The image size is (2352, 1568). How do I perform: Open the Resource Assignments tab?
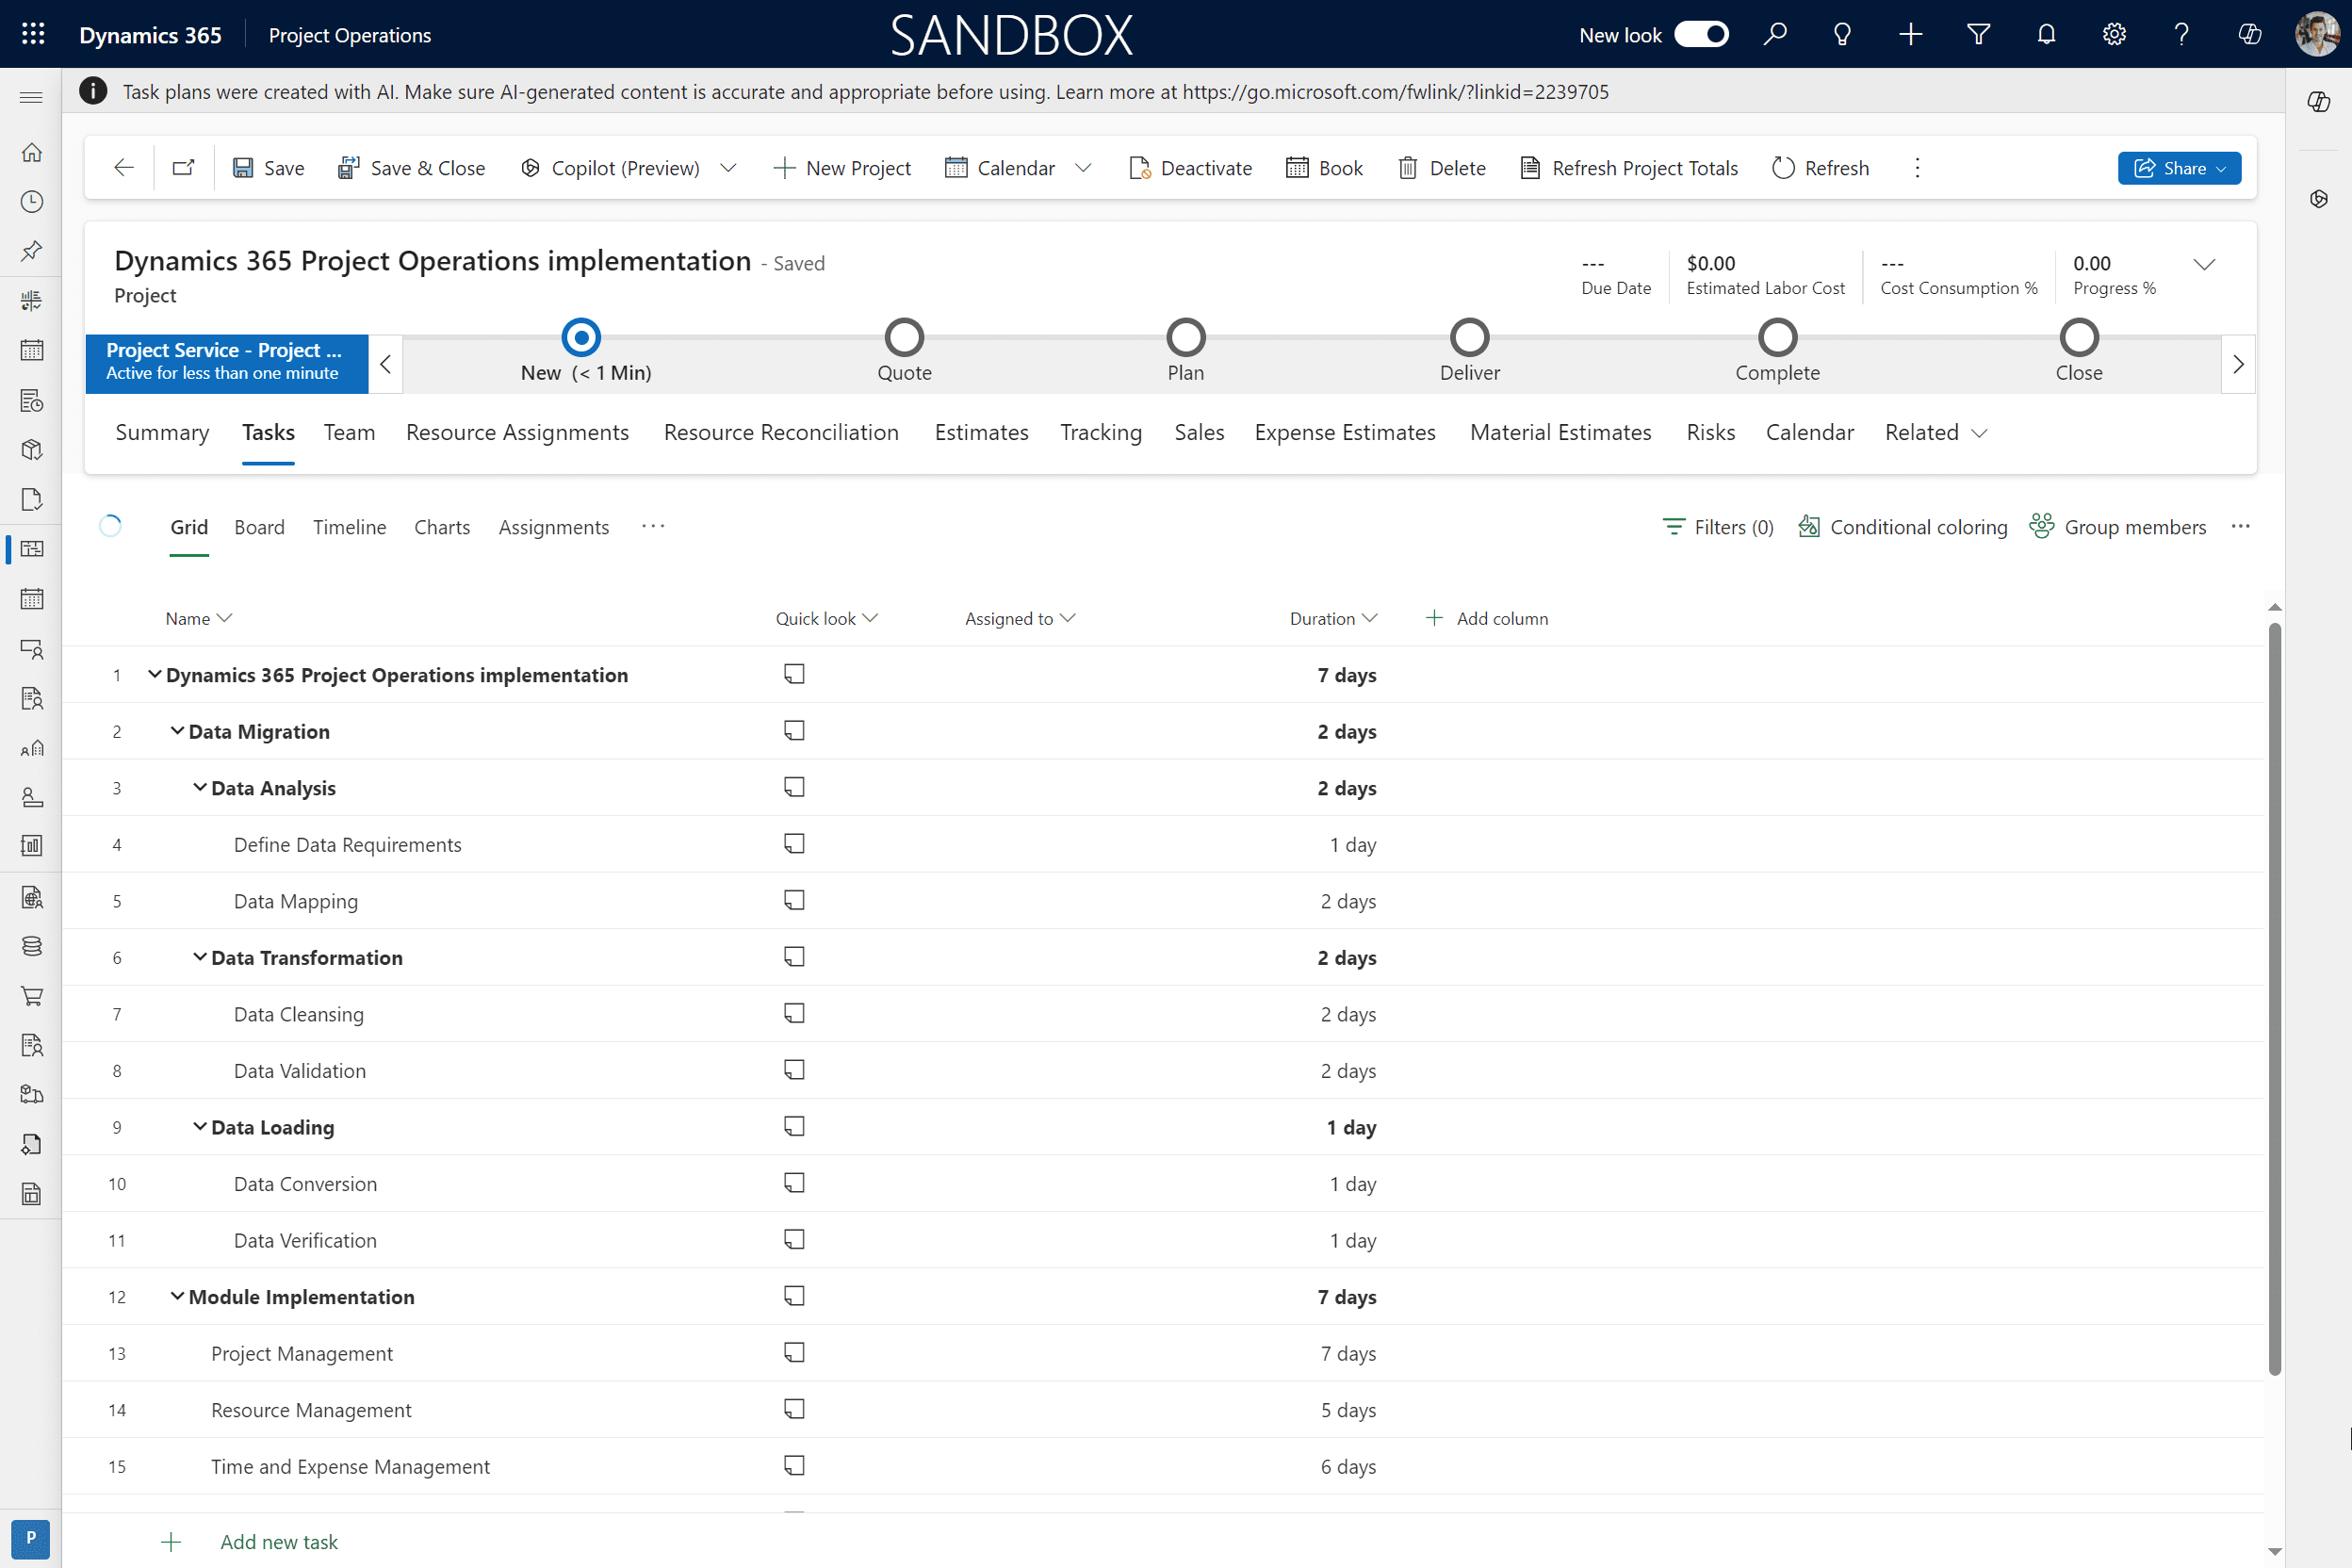[x=517, y=433]
